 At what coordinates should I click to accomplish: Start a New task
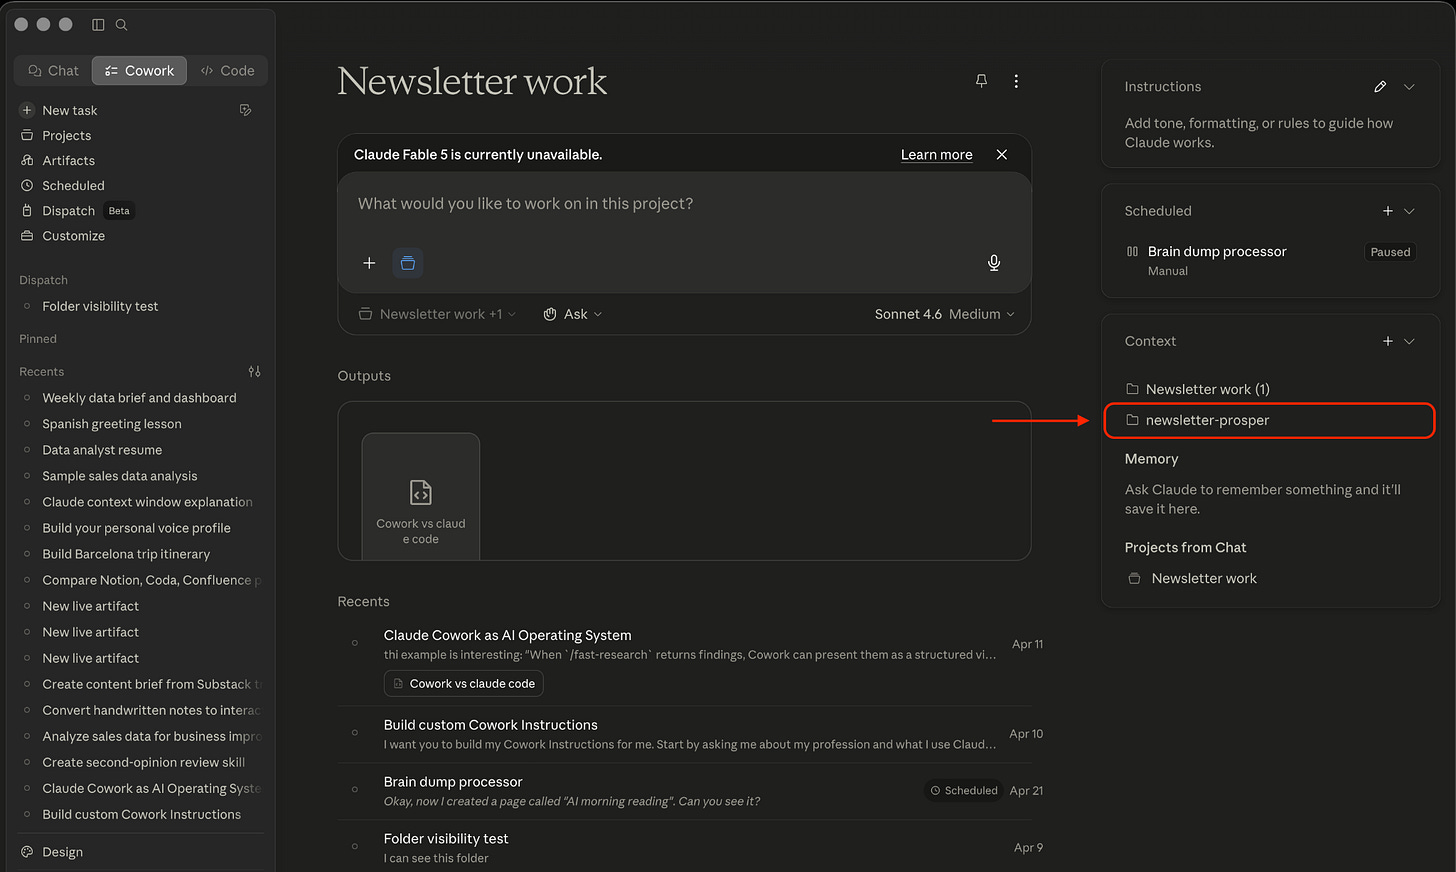click(x=70, y=110)
